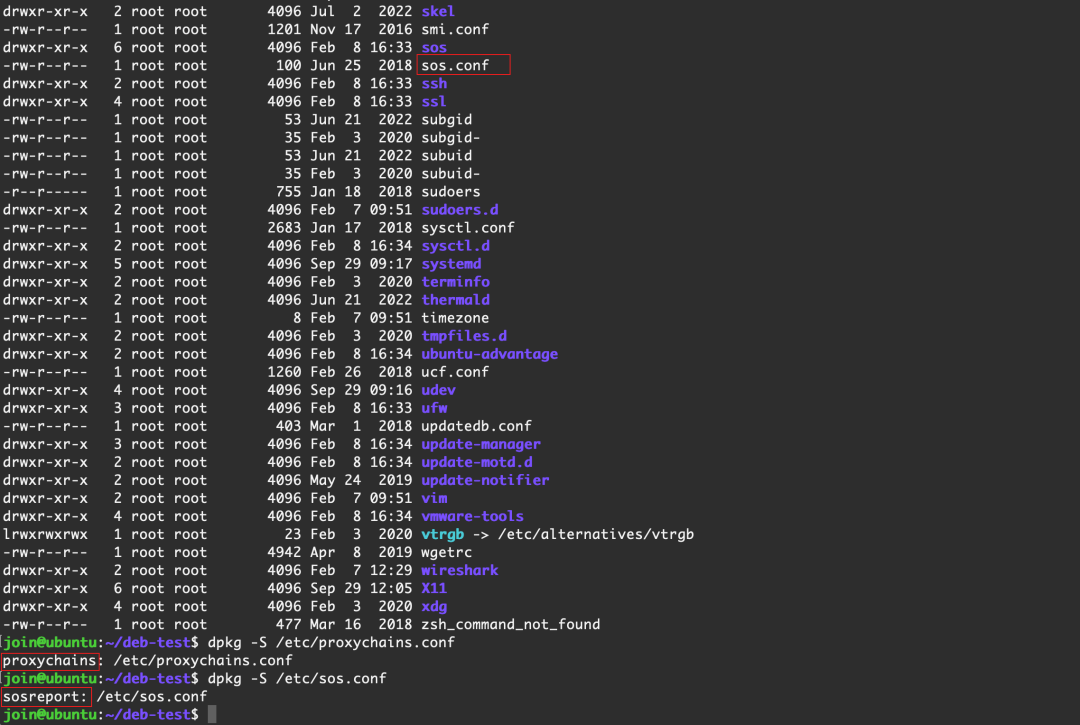The height and width of the screenshot is (725, 1080).
Task: Select the timezone file name
Action: click(455, 318)
